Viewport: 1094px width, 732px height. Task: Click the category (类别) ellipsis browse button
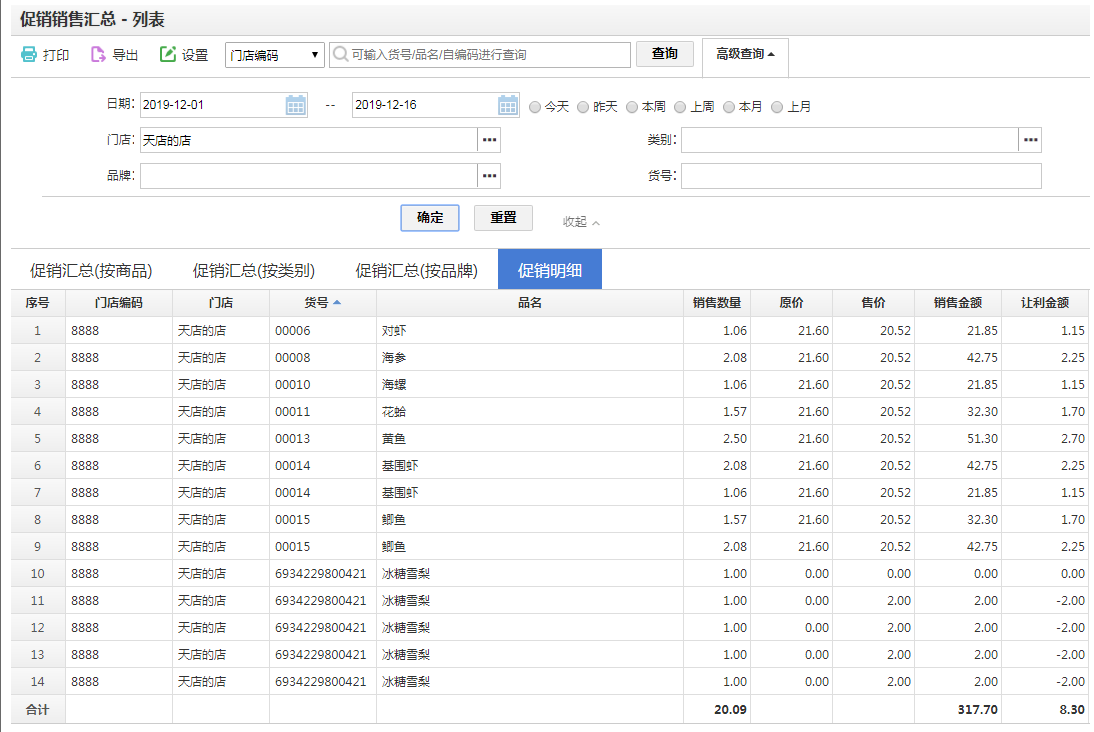1030,140
